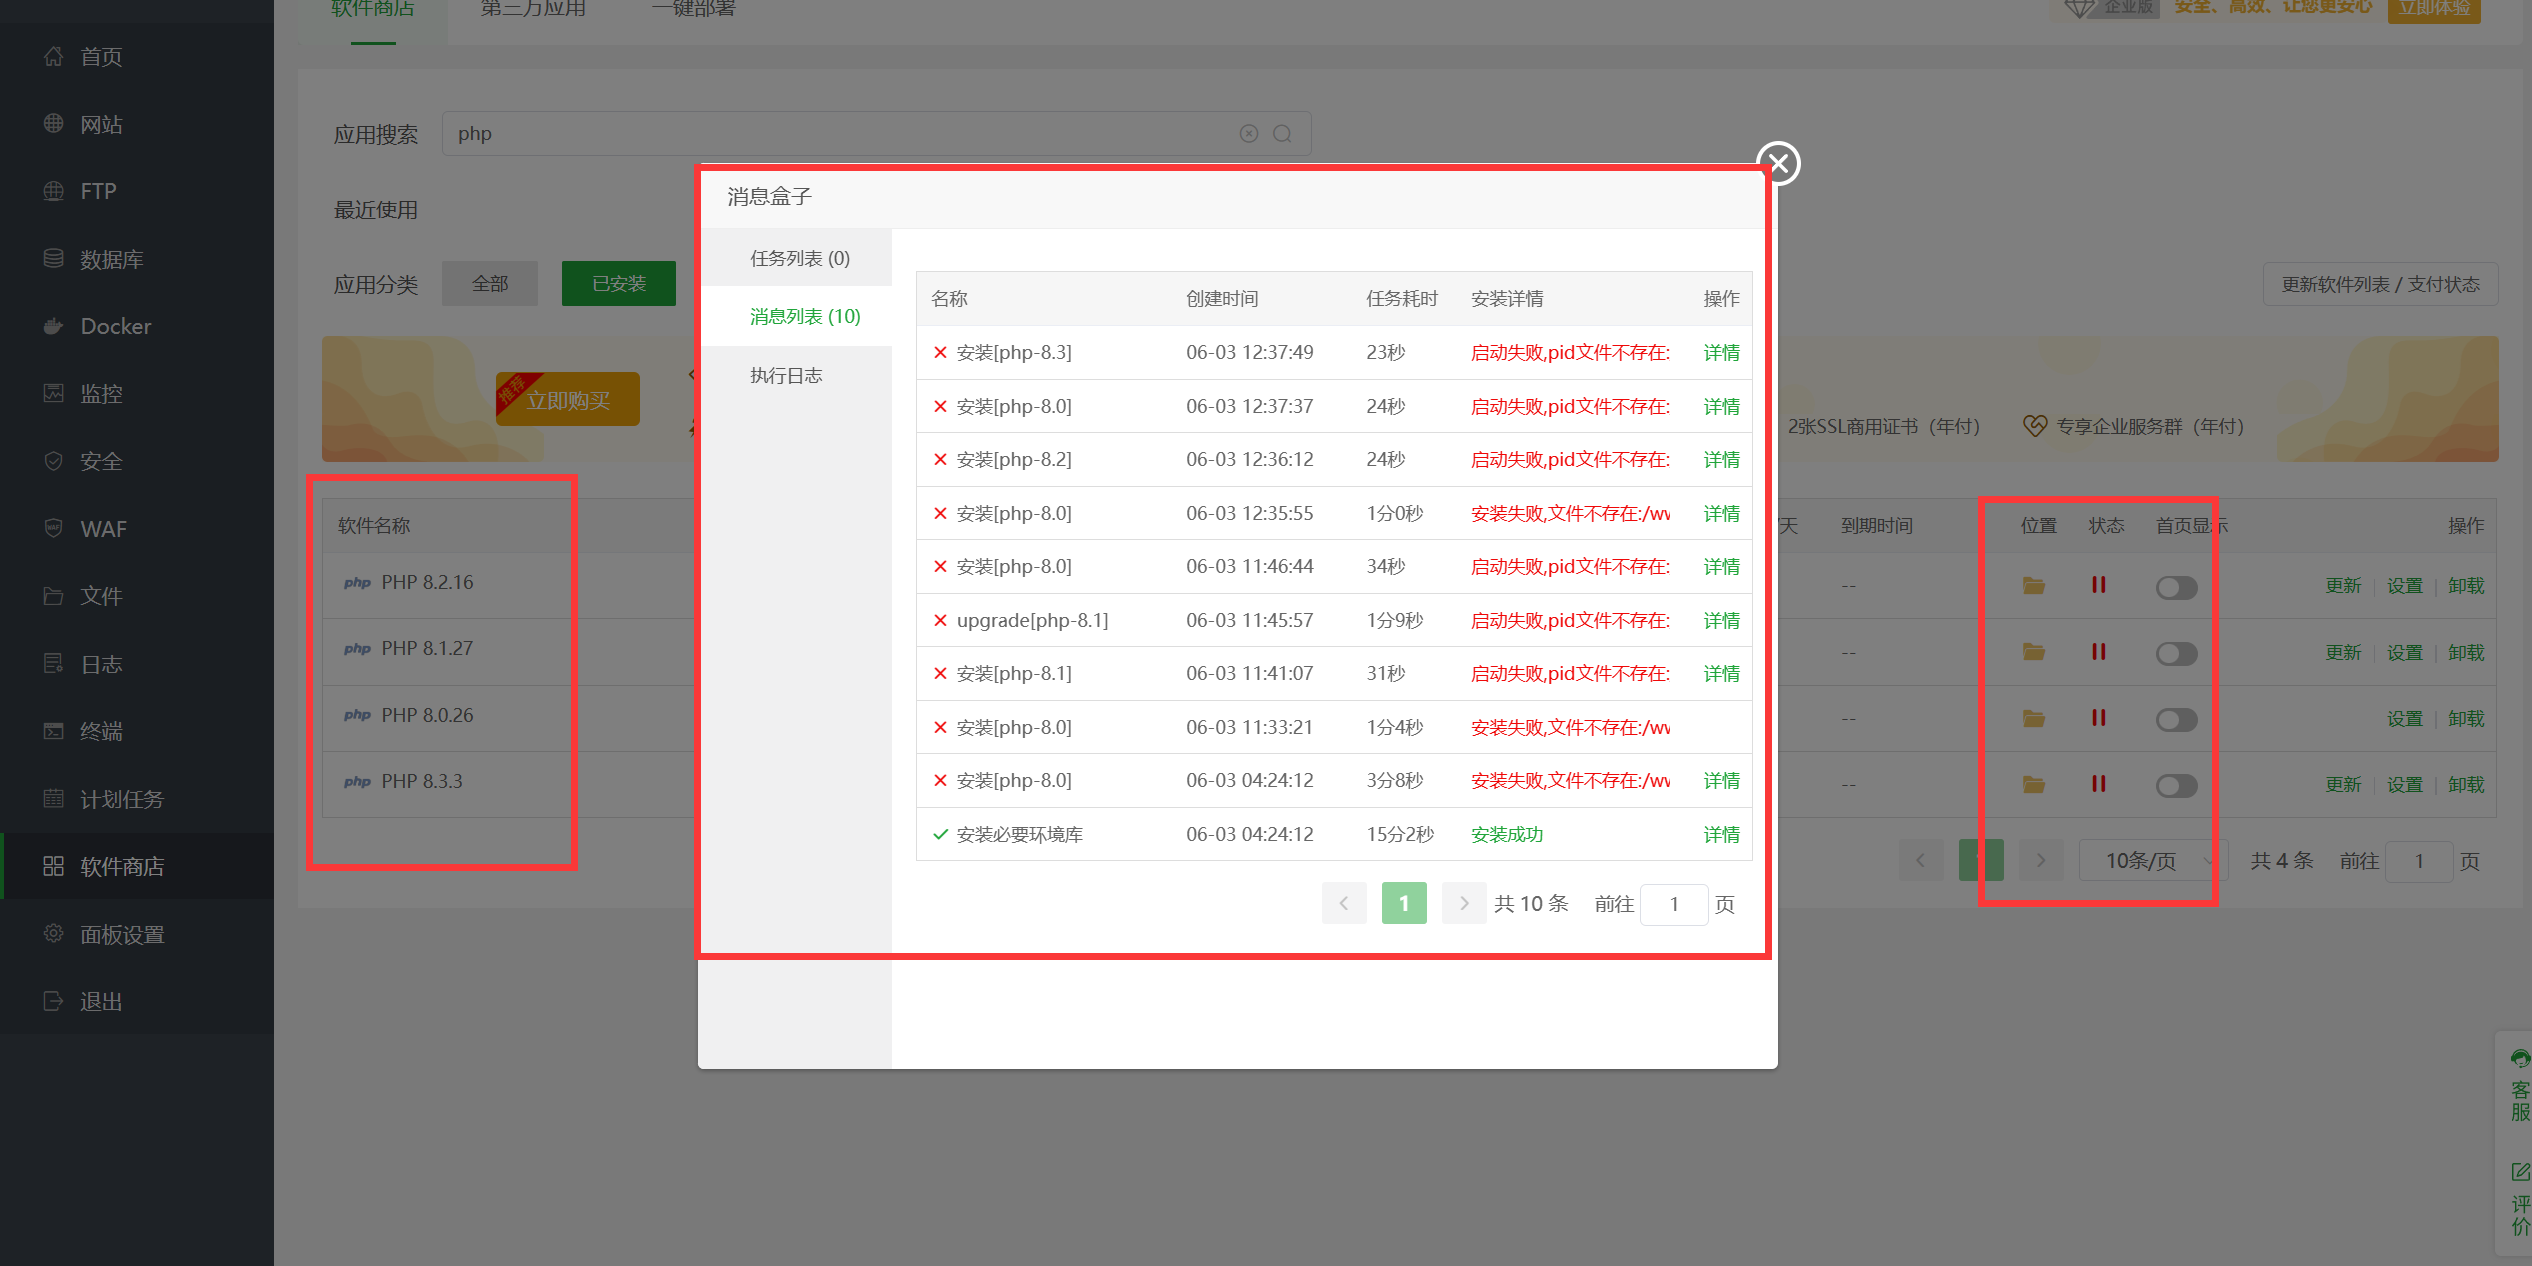
Task: Click the search magnifier icon
Action: [x=1282, y=134]
